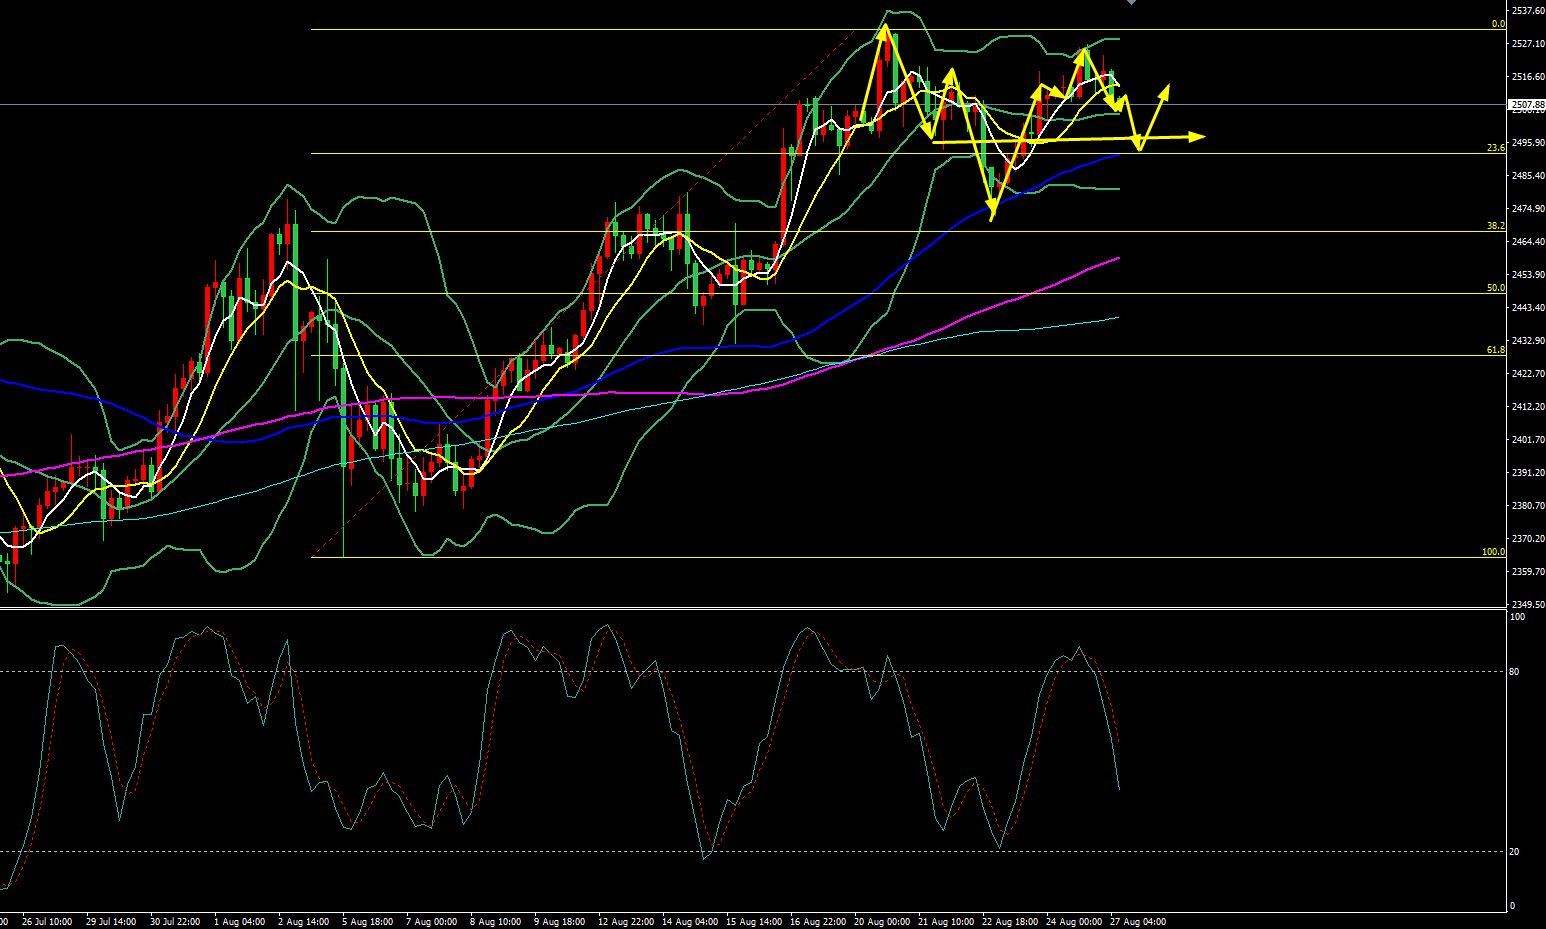1546x929 pixels.
Task: Select the Fibonacci 38.2 level label
Action: click(1496, 226)
